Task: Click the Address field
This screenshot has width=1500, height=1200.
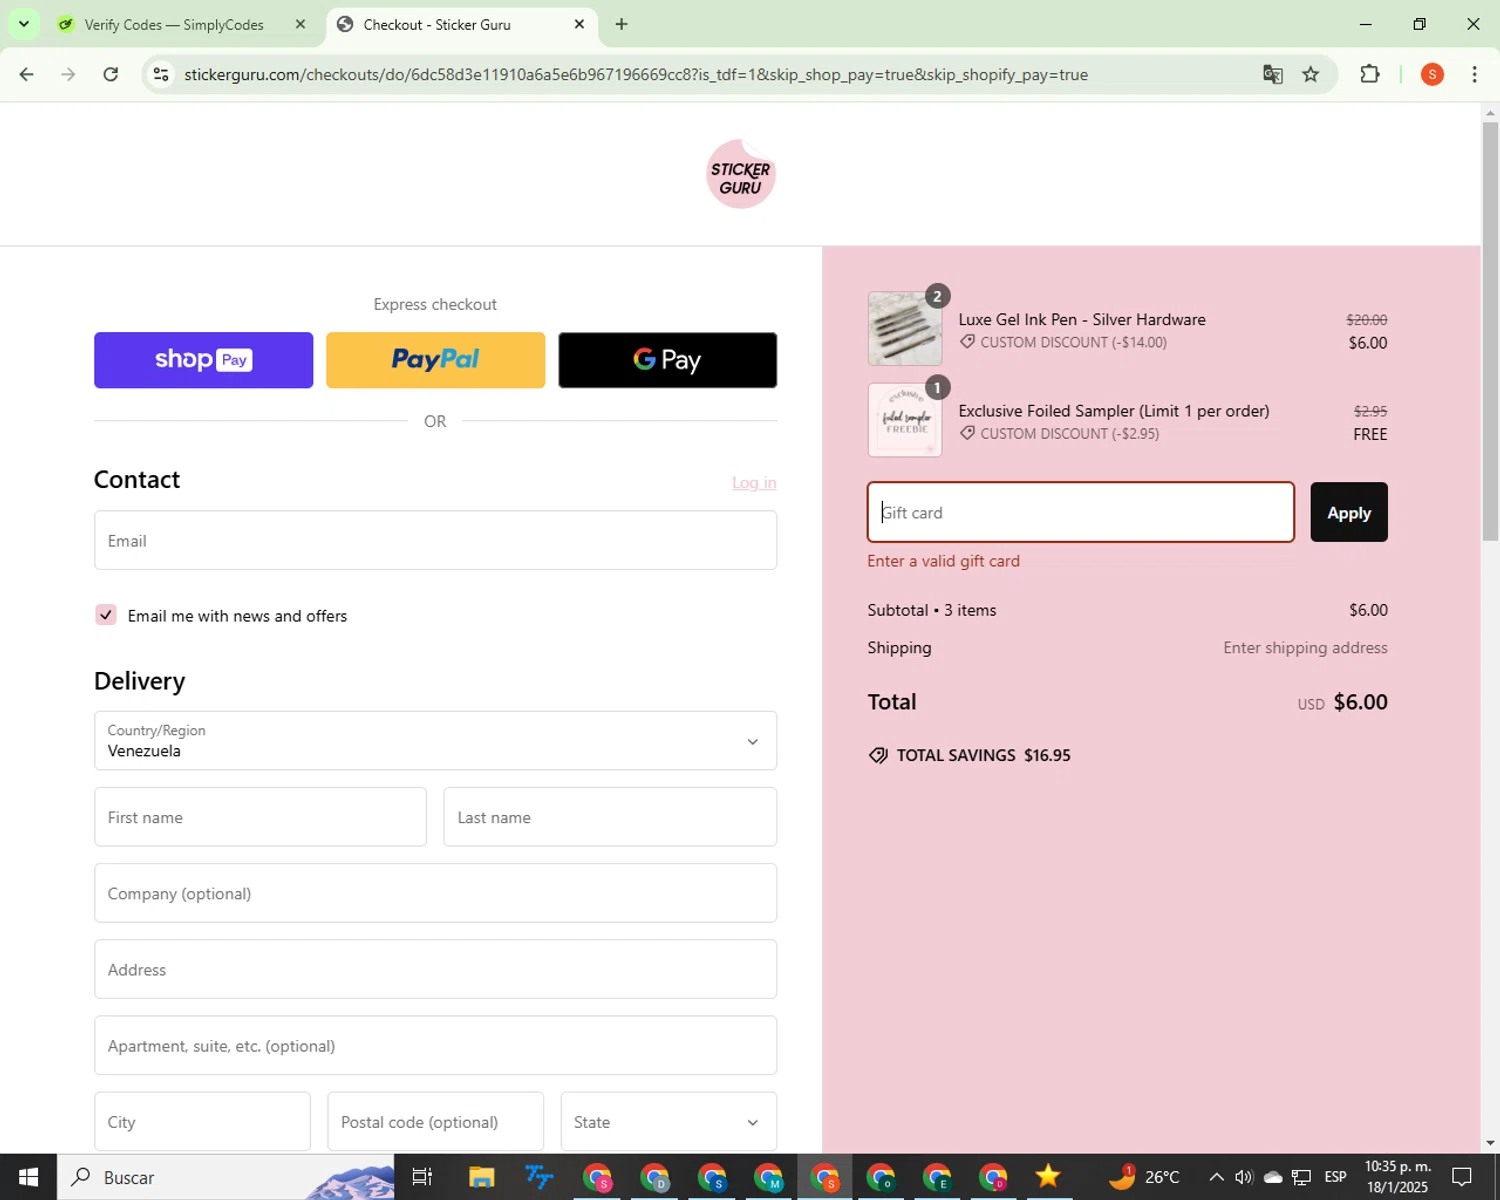Action: click(x=435, y=969)
